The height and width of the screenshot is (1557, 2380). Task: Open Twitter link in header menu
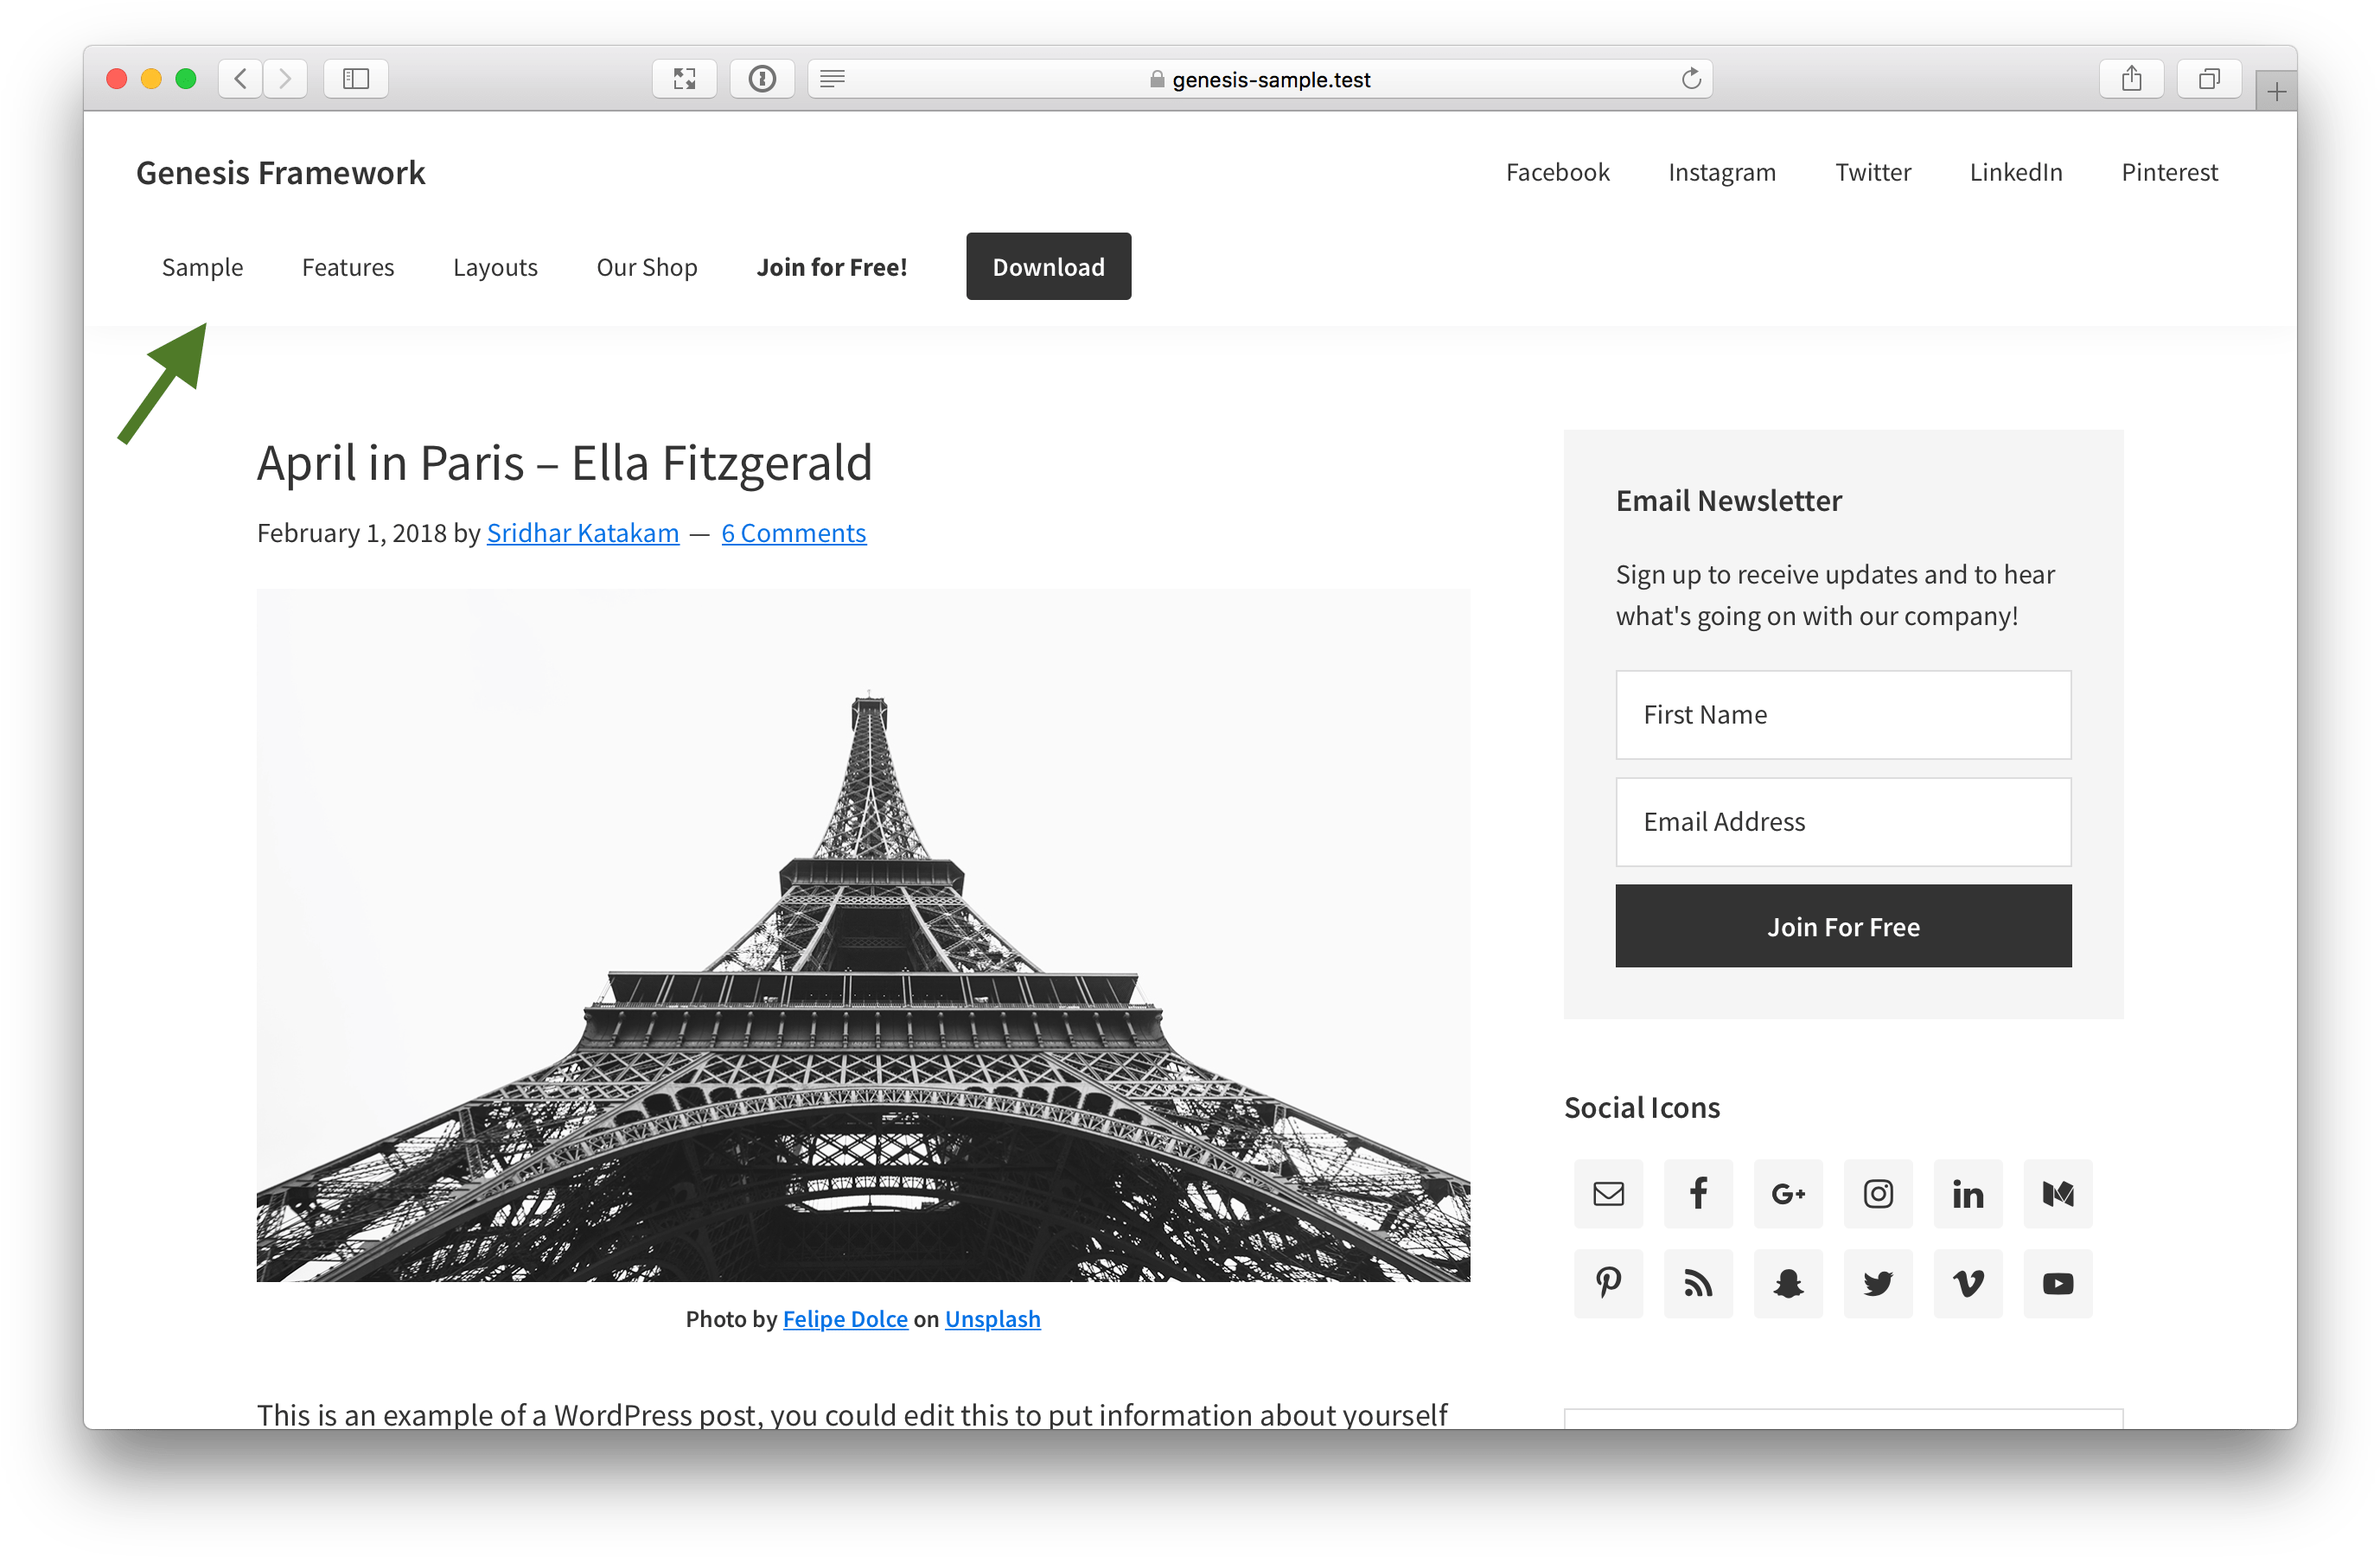click(1873, 172)
